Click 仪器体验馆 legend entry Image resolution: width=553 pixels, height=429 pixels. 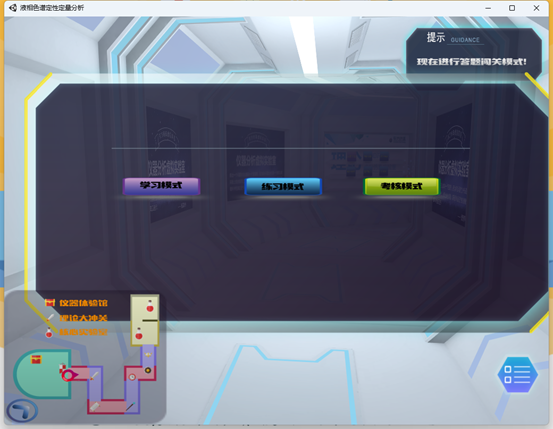tap(77, 303)
